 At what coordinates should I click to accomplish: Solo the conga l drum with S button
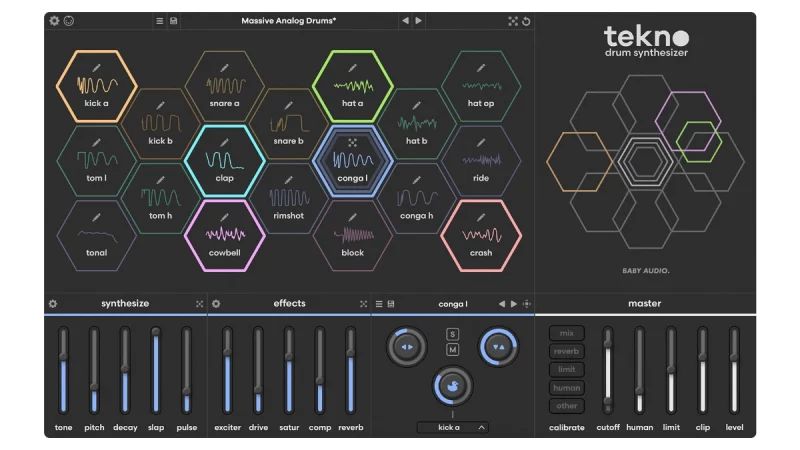pyautogui.click(x=452, y=334)
